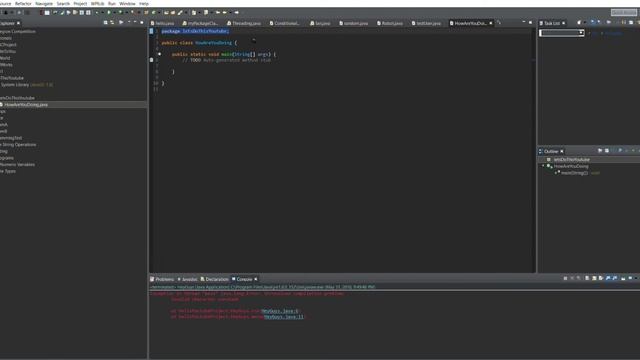Image resolution: width=640 pixels, height=360 pixels.
Task: Click the Quick Access field in the toolbar
Action: pyautogui.click(x=624, y=13)
